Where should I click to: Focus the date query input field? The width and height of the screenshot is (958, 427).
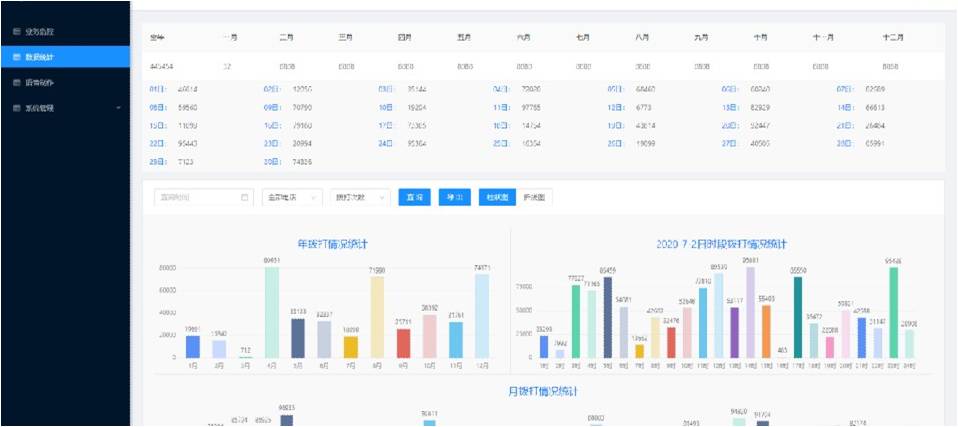195,197
